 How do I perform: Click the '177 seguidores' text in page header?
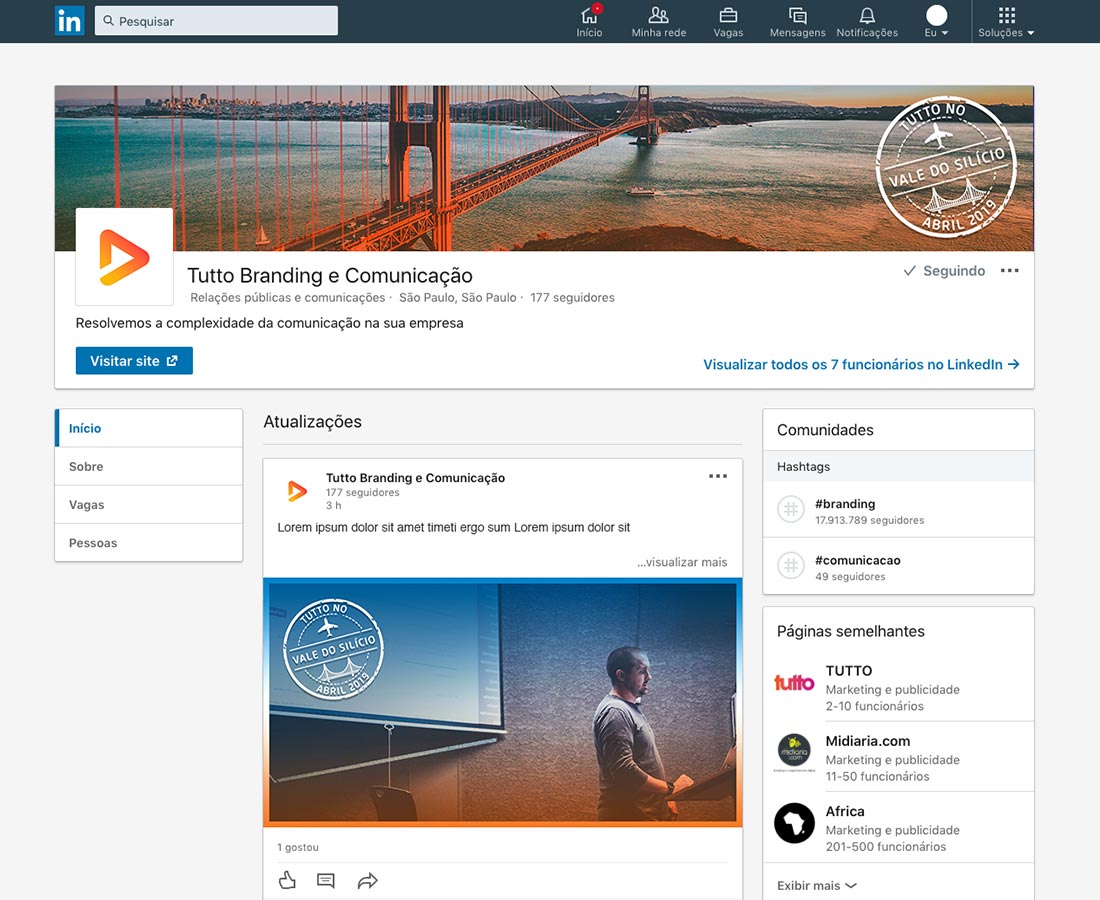tap(572, 297)
